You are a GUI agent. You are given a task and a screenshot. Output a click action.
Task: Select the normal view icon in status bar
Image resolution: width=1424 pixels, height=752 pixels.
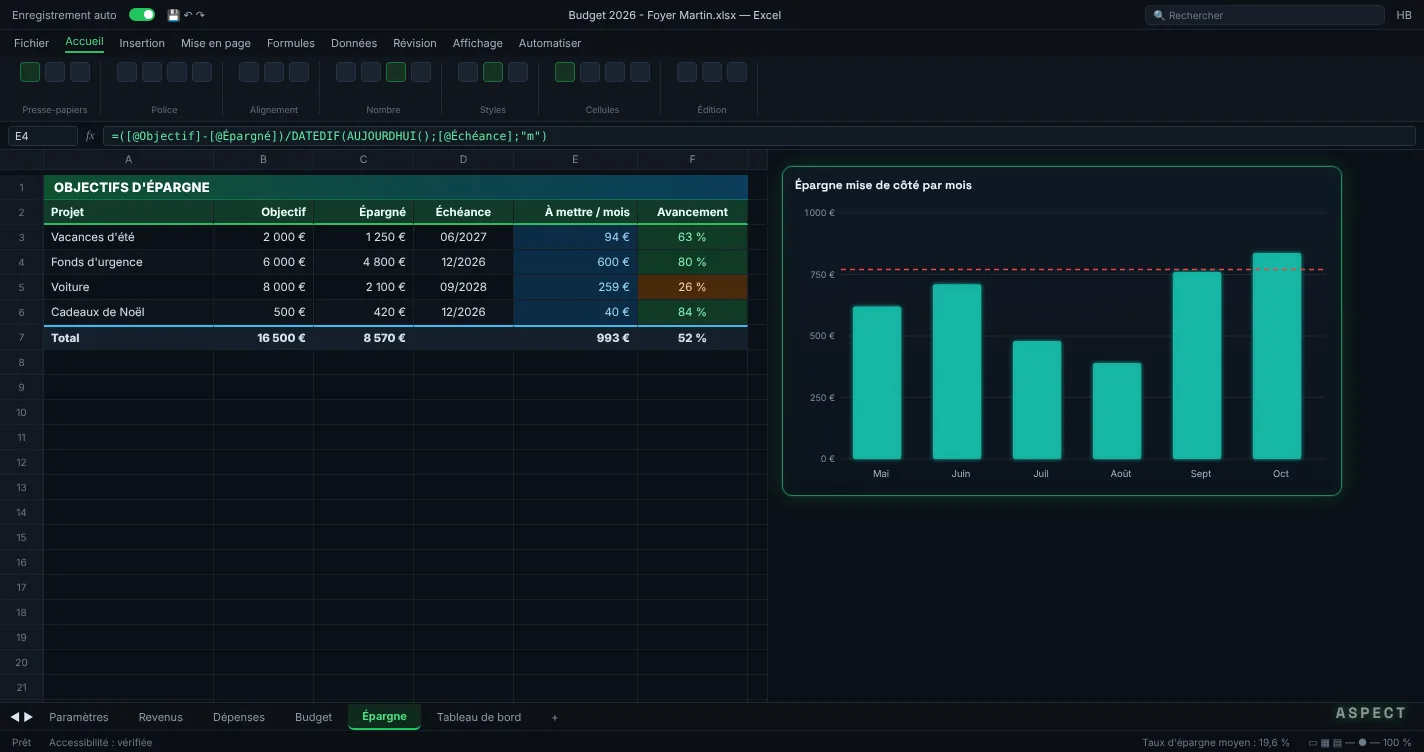[x=1313, y=743]
